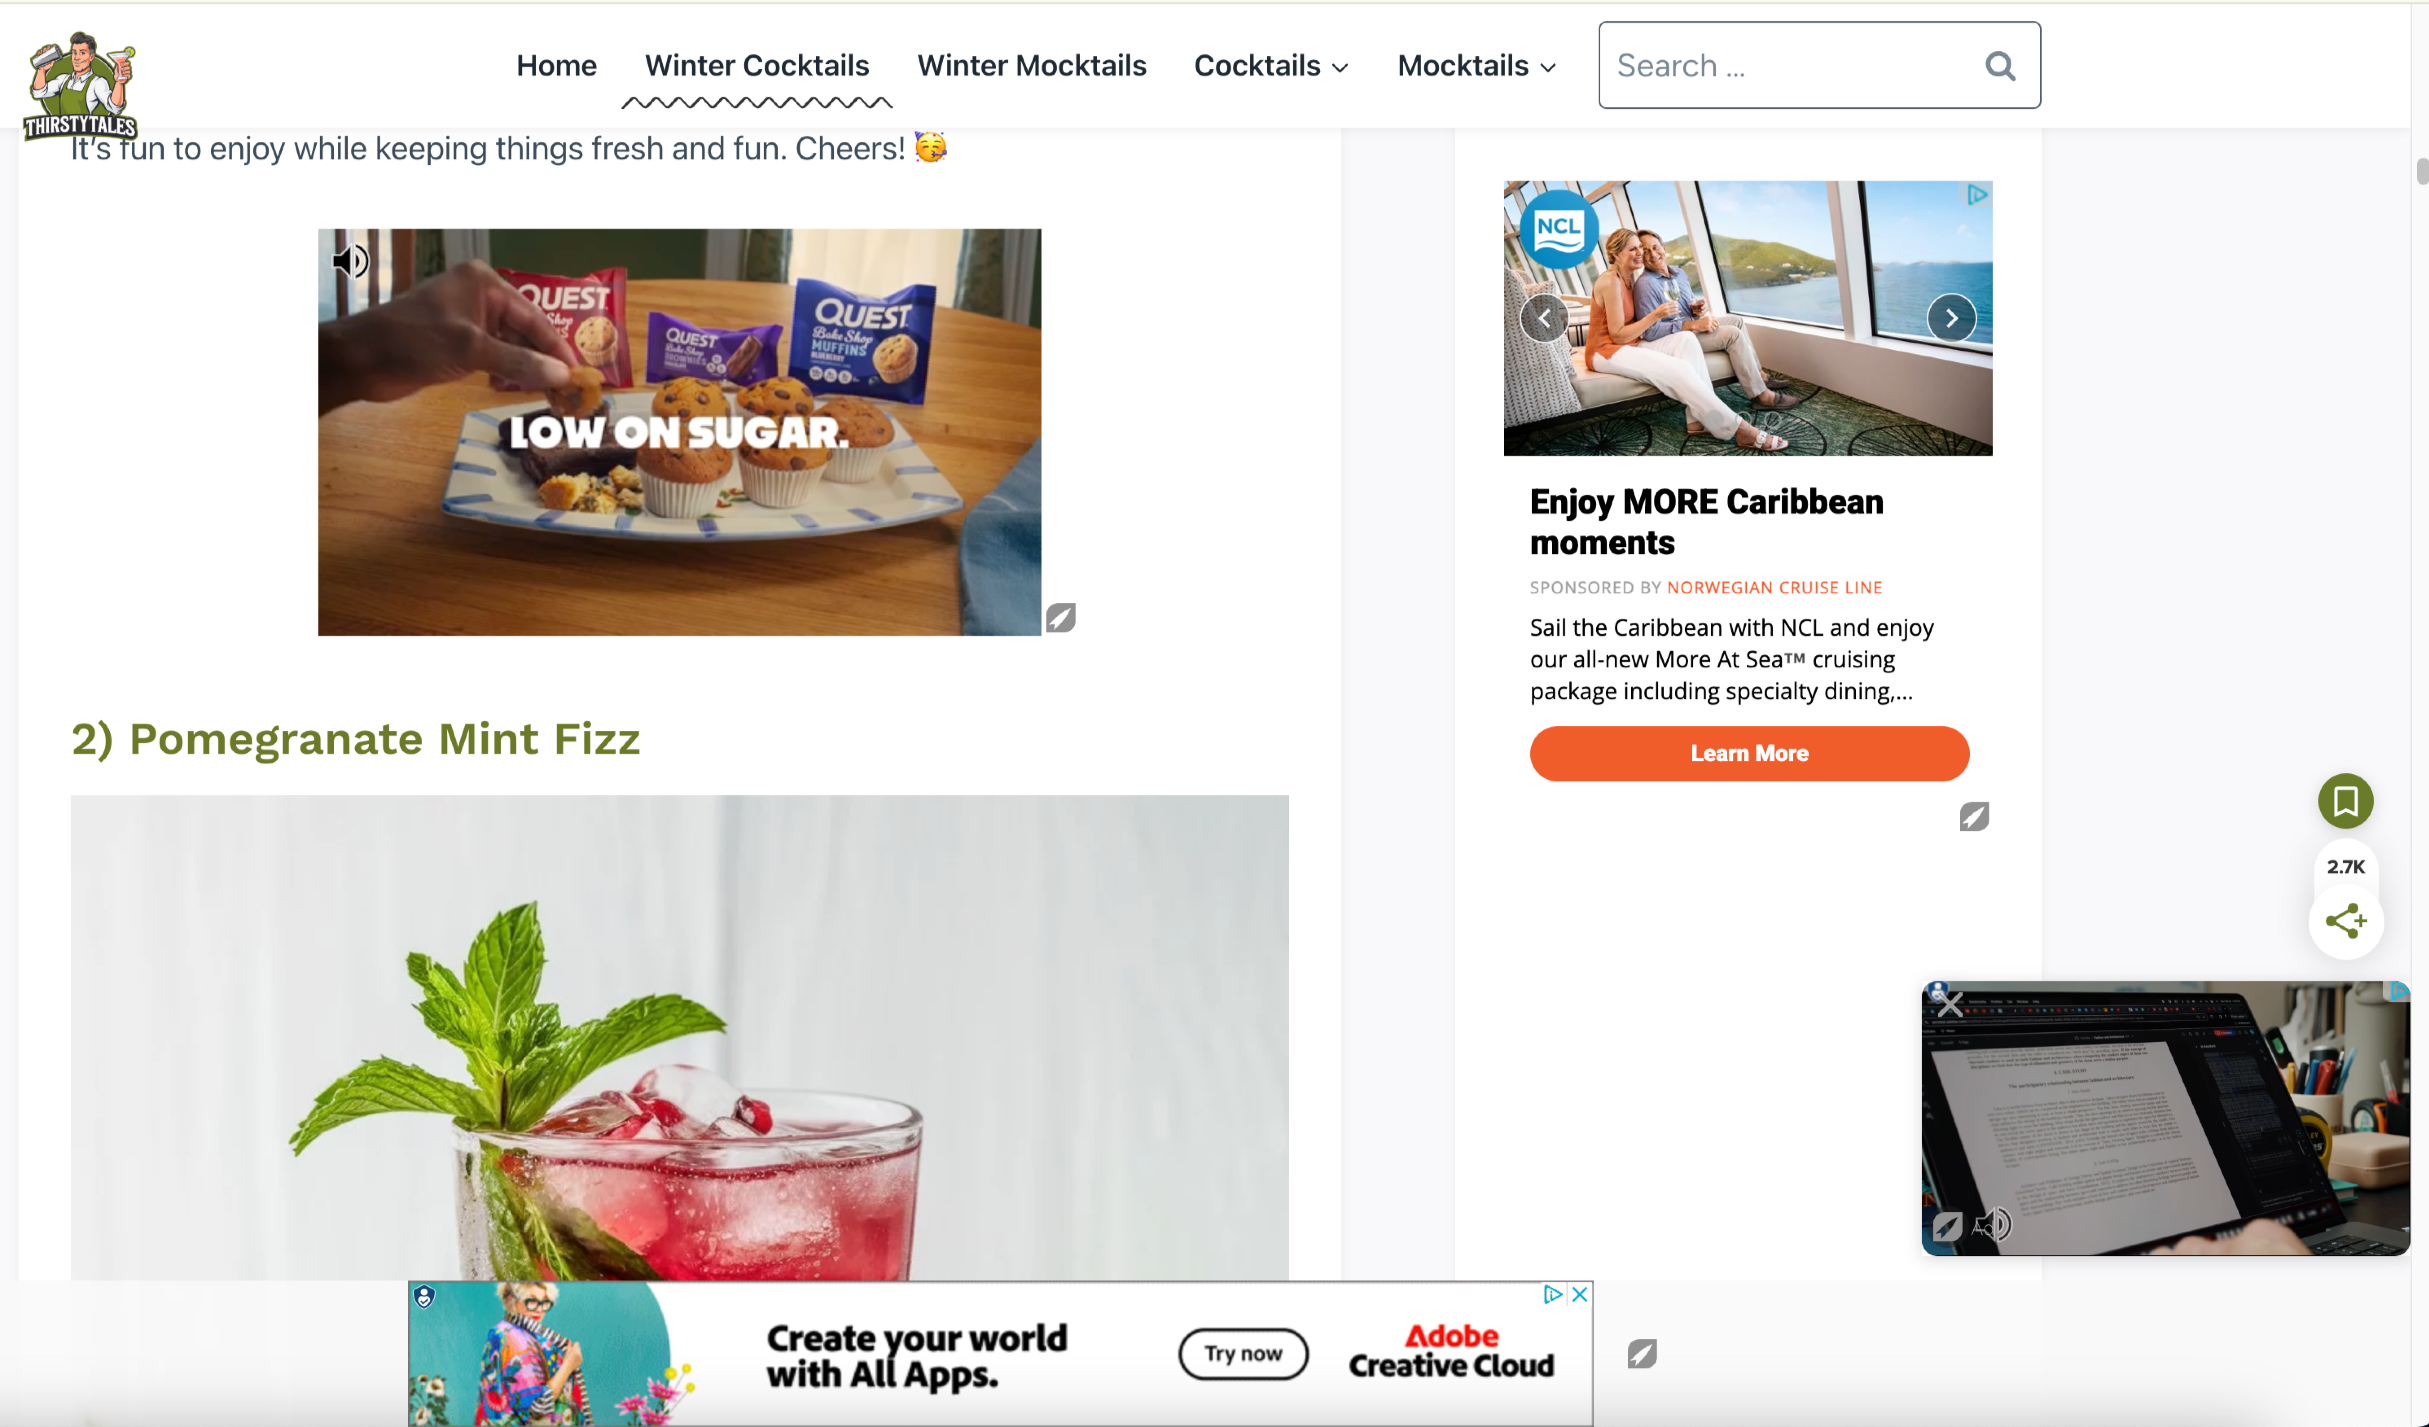This screenshot has width=2429, height=1427.
Task: Expand the Cocktails dropdown menu
Action: pyautogui.click(x=1271, y=66)
